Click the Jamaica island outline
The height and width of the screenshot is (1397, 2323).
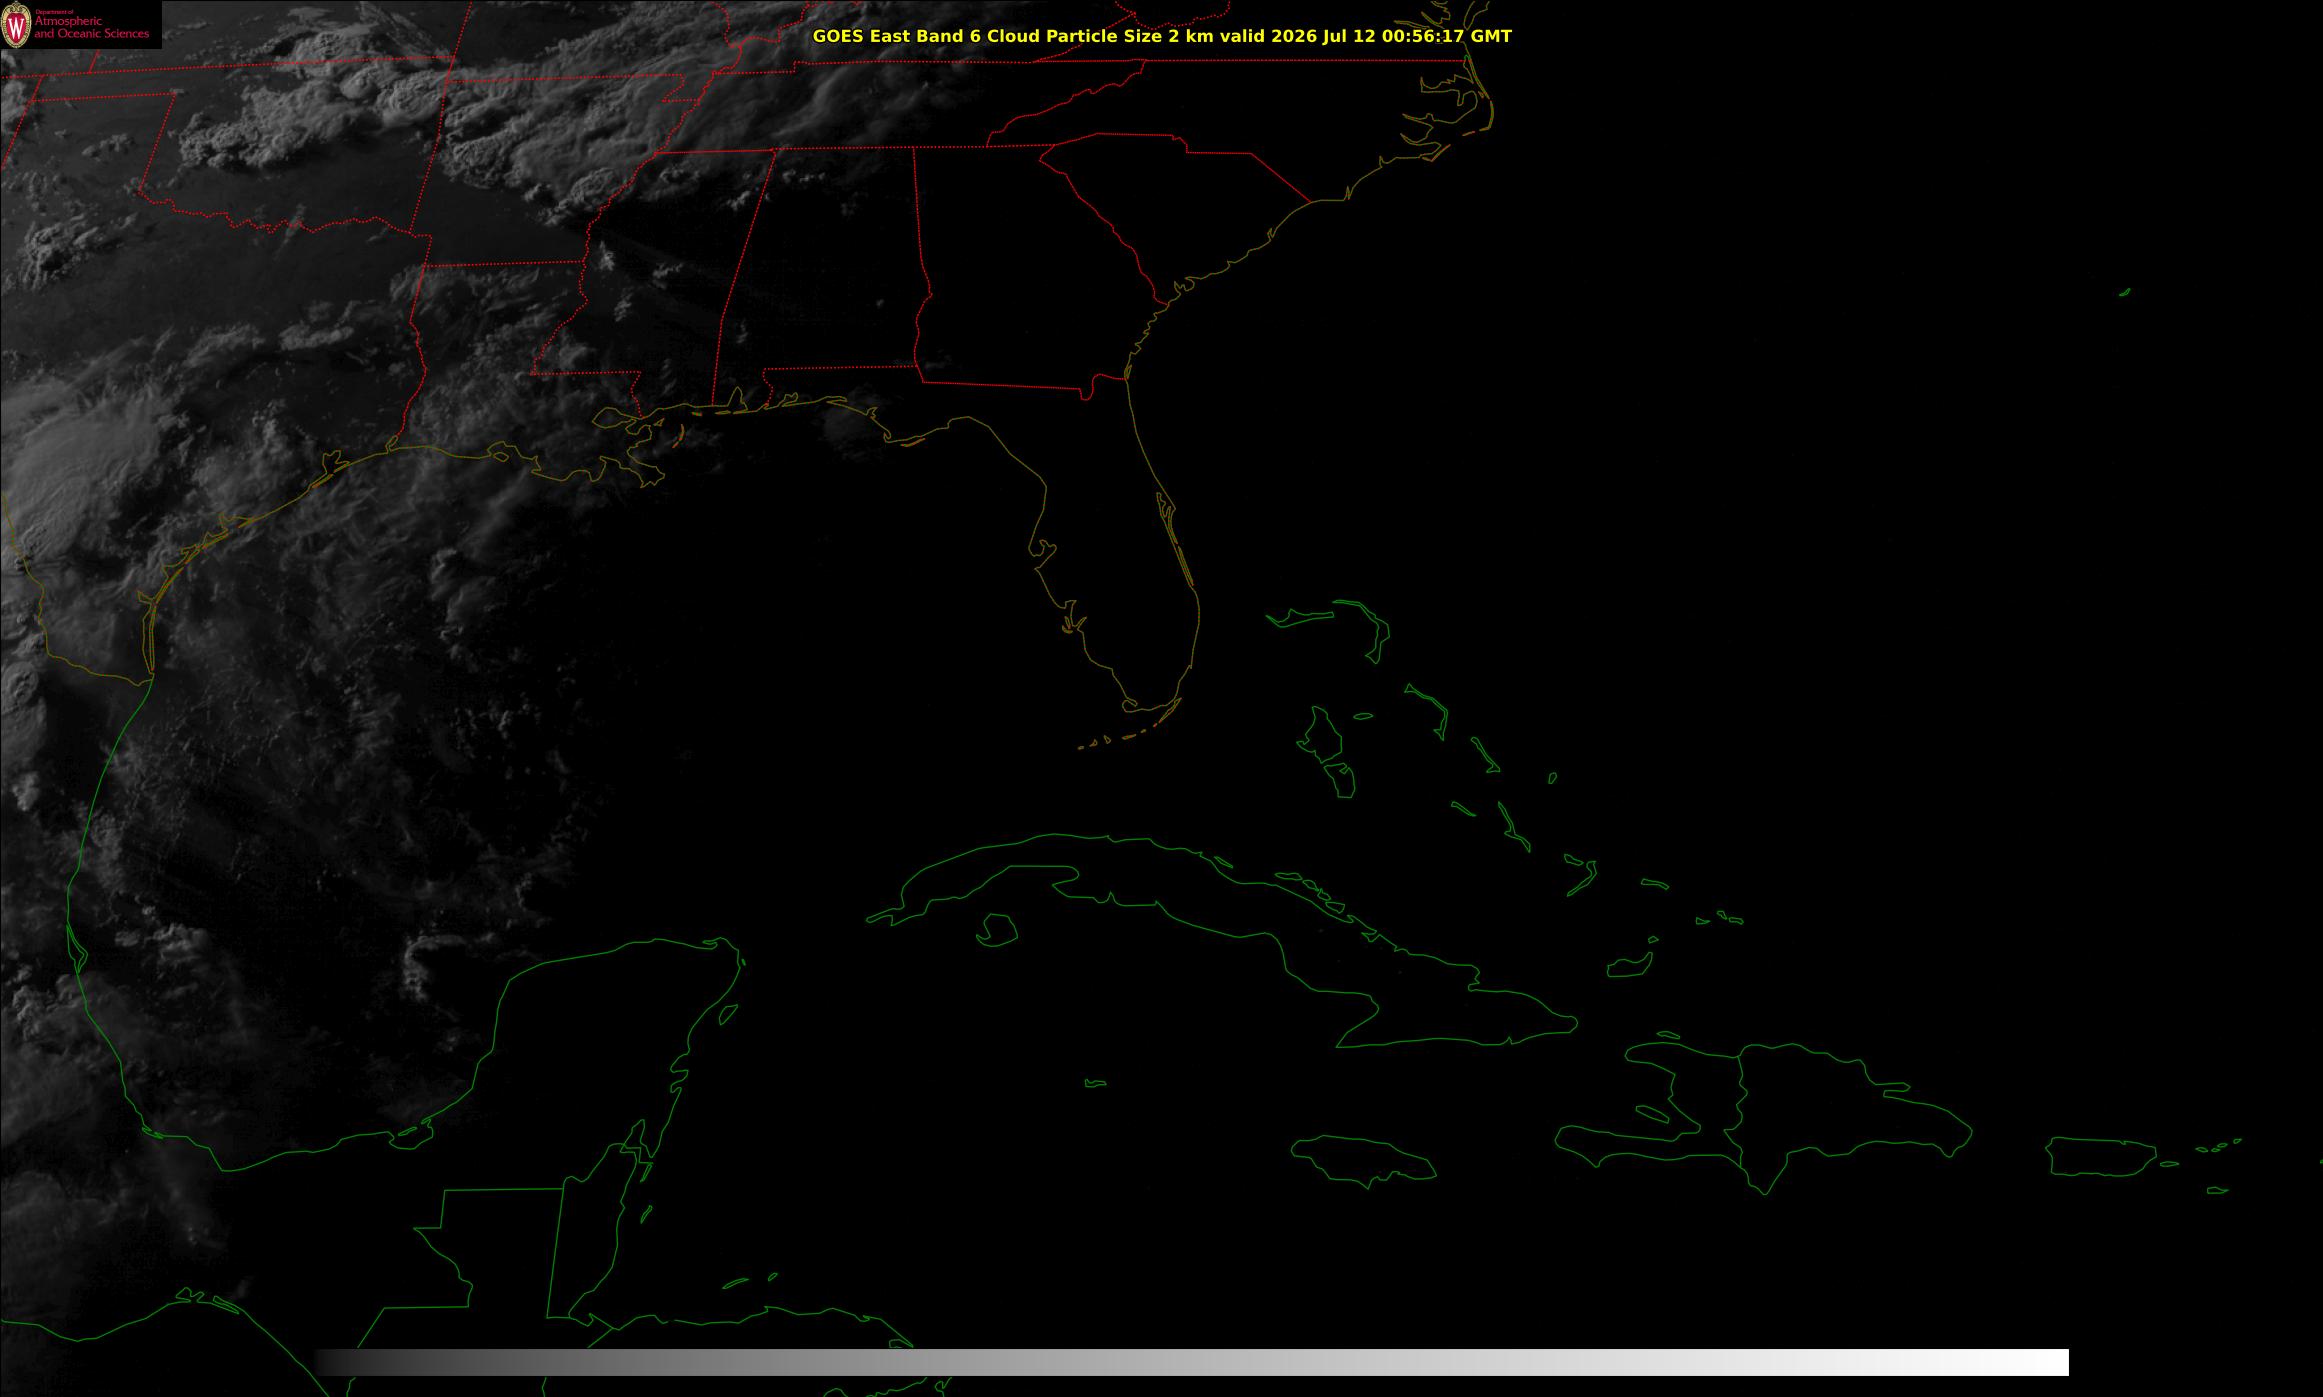(x=1364, y=1160)
